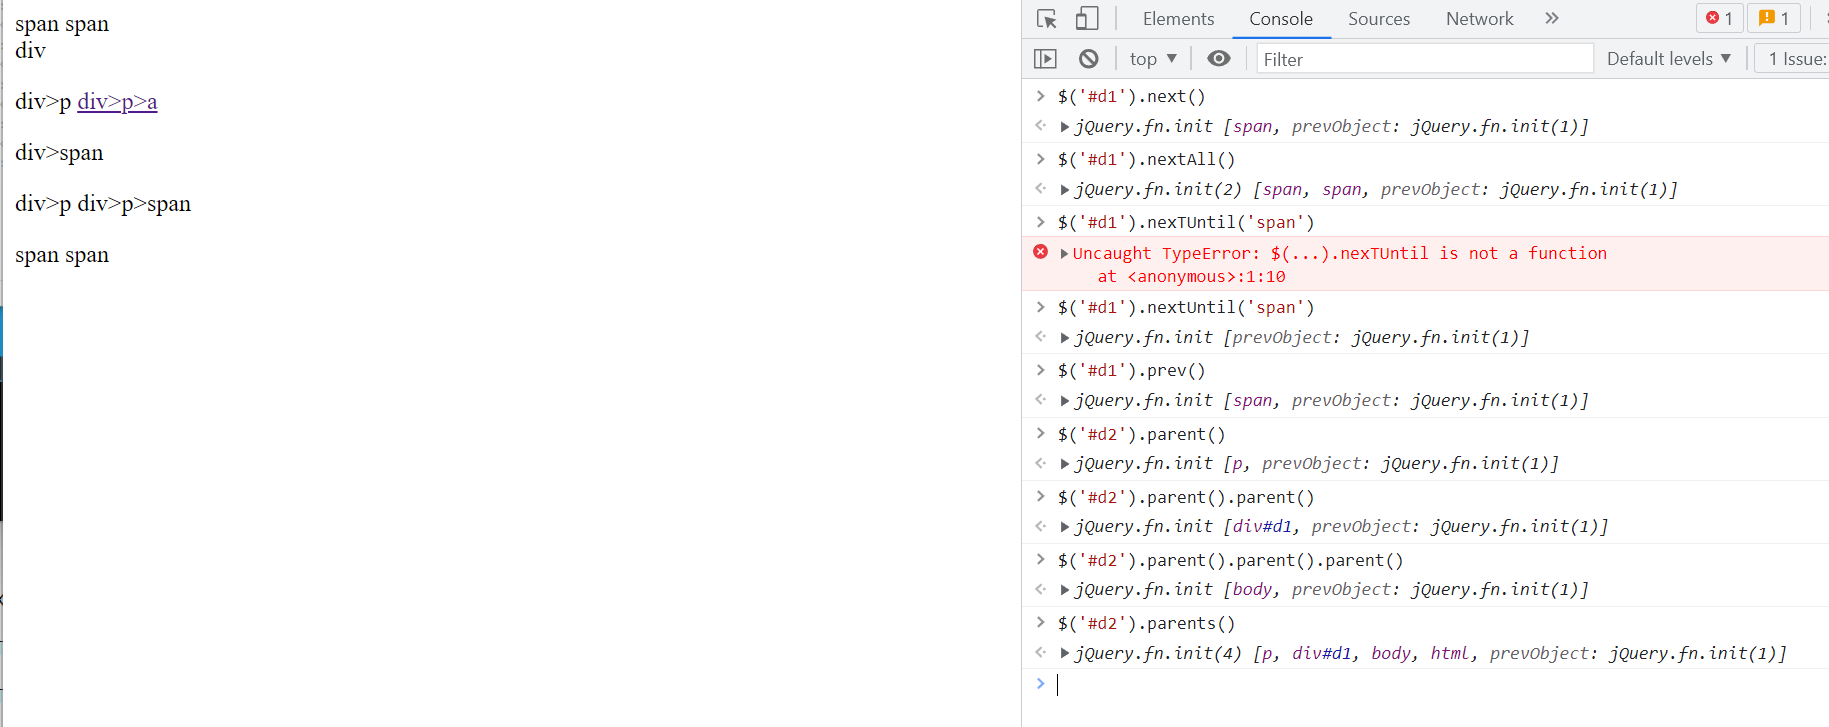
Task: Click the html element in parents() result
Action: point(1450,654)
